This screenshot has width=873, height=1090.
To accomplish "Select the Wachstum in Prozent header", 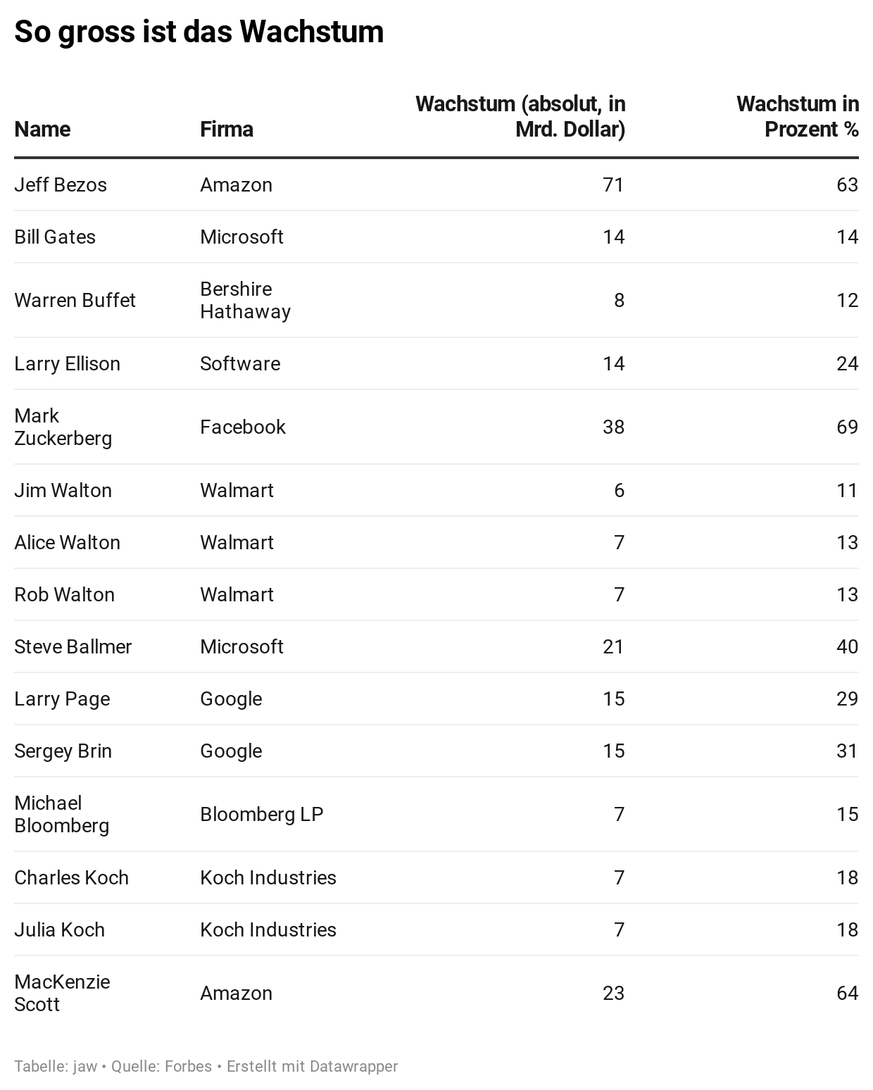I will pyautogui.click(x=797, y=117).
